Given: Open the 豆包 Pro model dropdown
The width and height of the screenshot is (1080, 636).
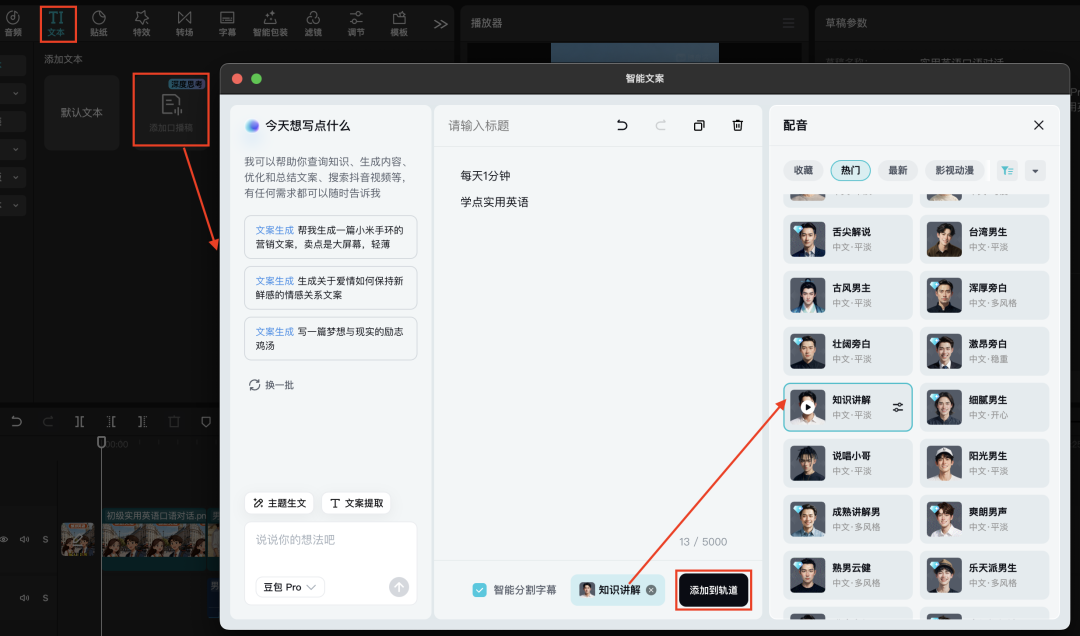Looking at the screenshot, I should 288,588.
